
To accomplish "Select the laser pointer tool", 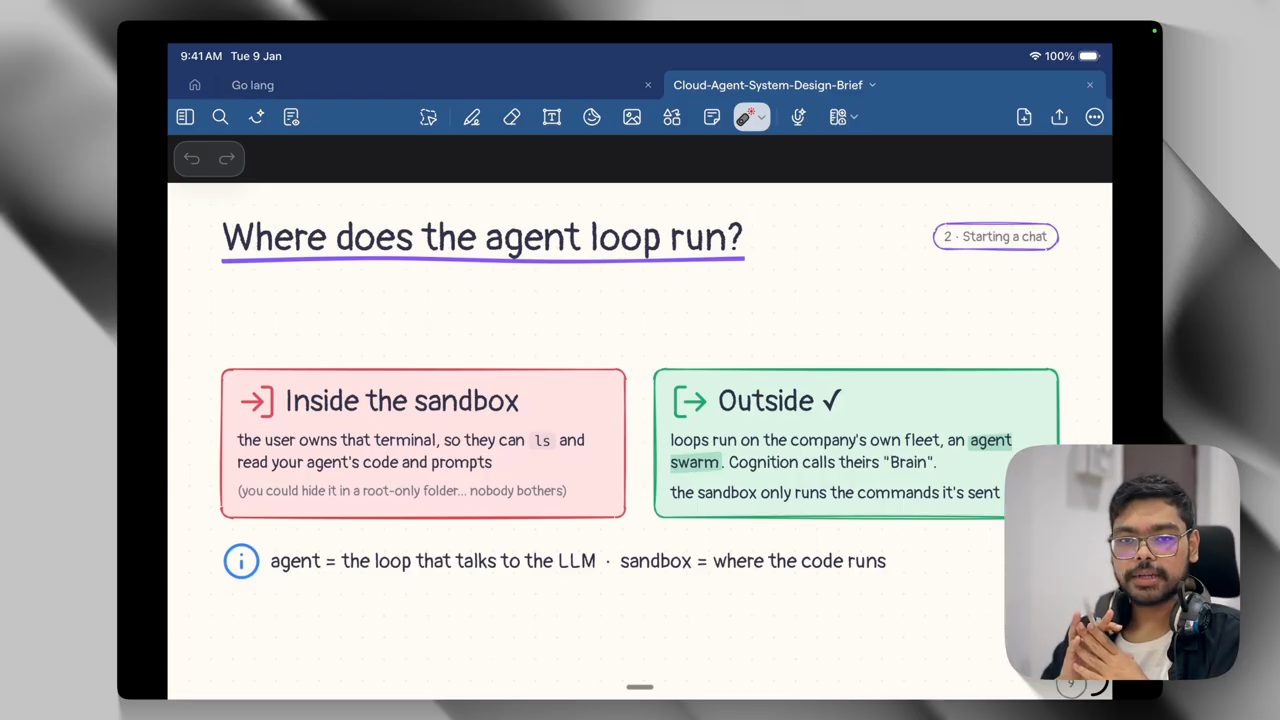I will 745,117.
